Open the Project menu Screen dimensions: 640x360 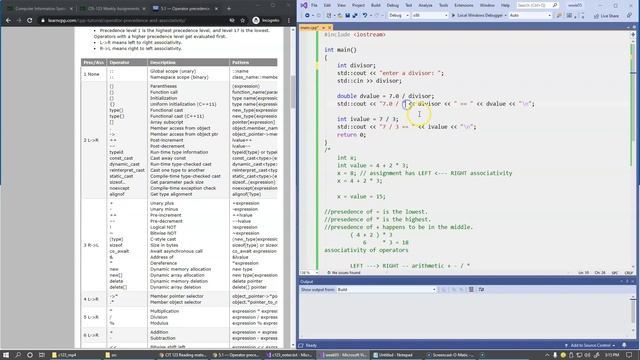(x=358, y=5)
